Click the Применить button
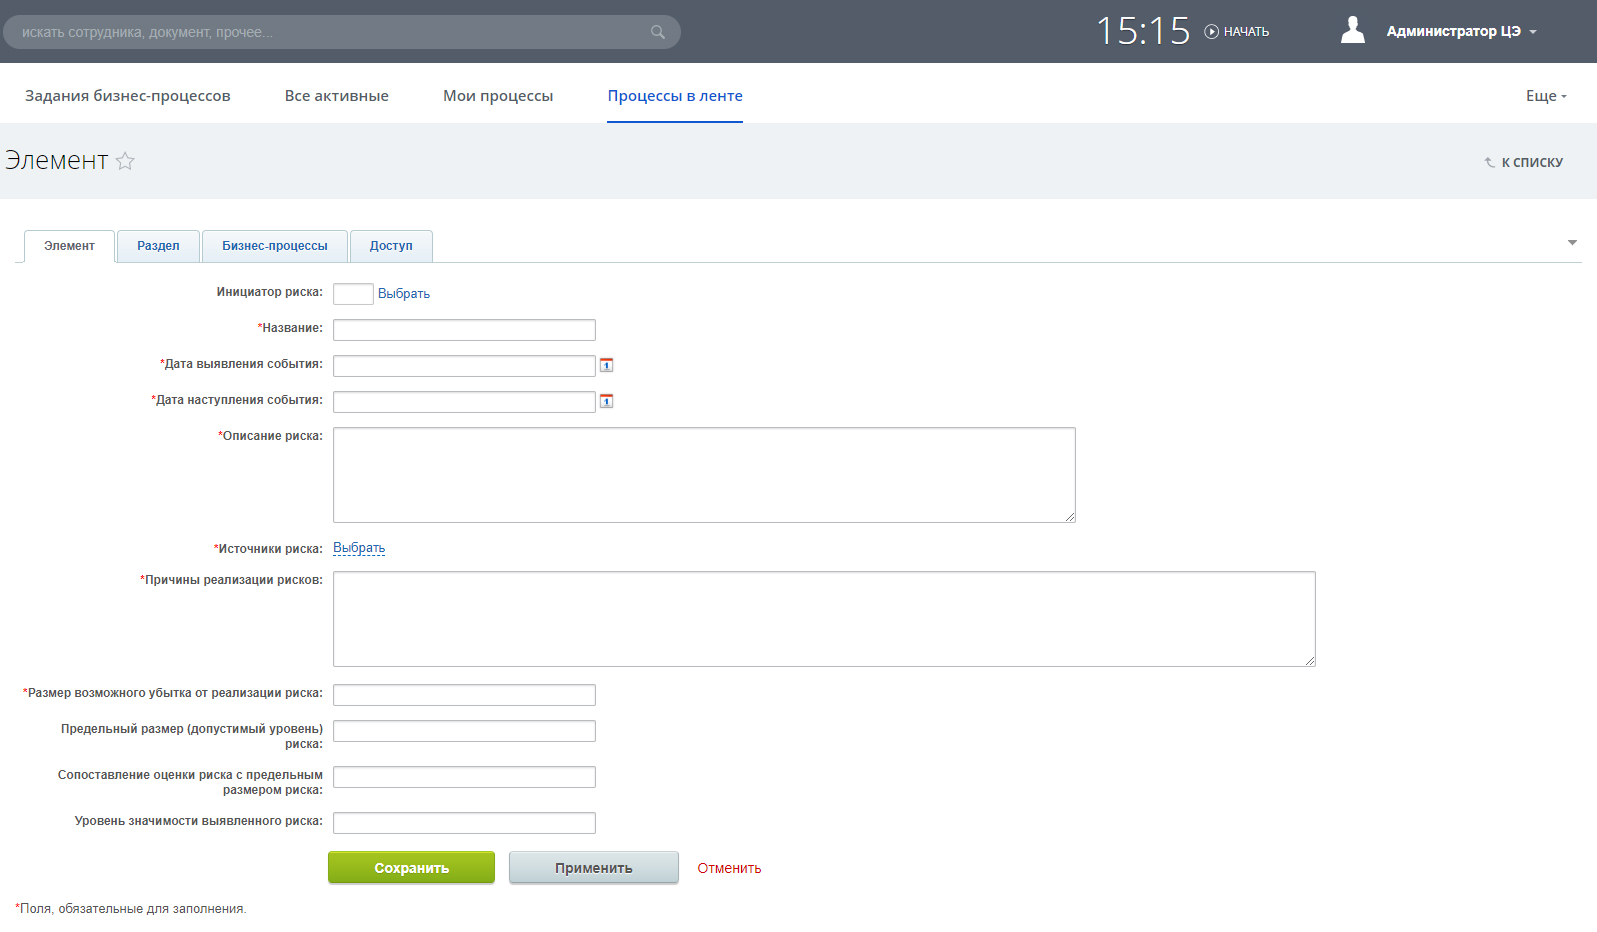Viewport: 1597px width, 932px height. tap(593, 868)
